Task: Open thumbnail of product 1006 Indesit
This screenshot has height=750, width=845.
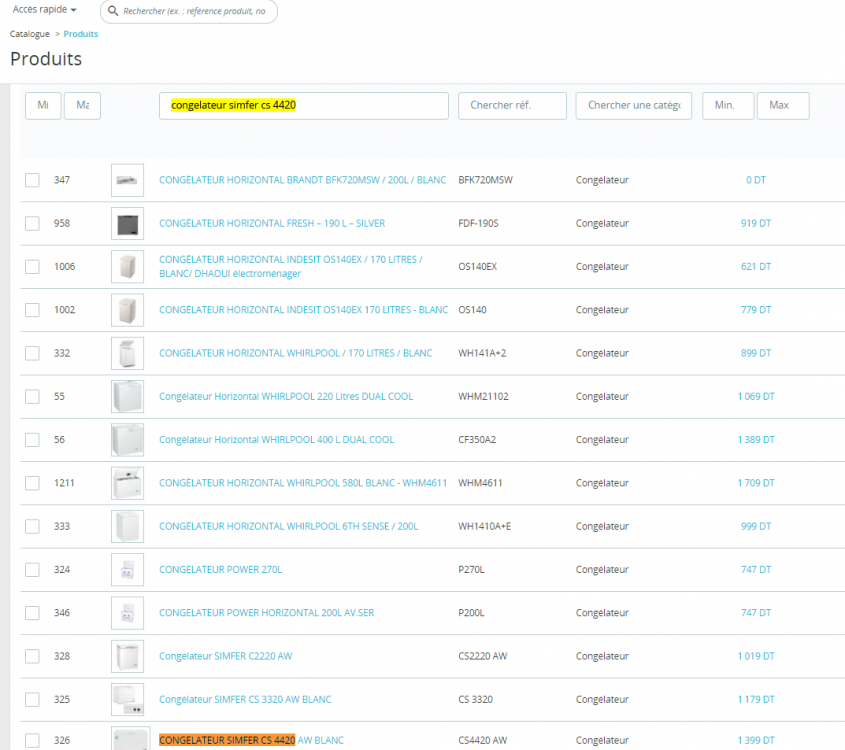Action: pos(127,267)
